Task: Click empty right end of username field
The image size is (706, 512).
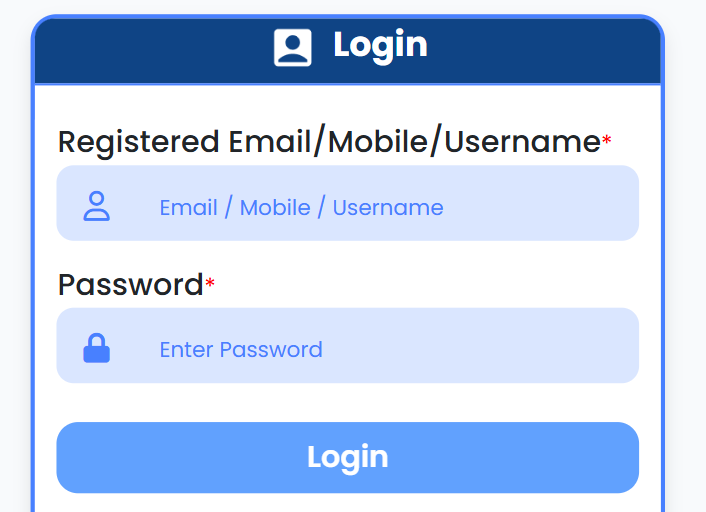Action: click(580, 203)
